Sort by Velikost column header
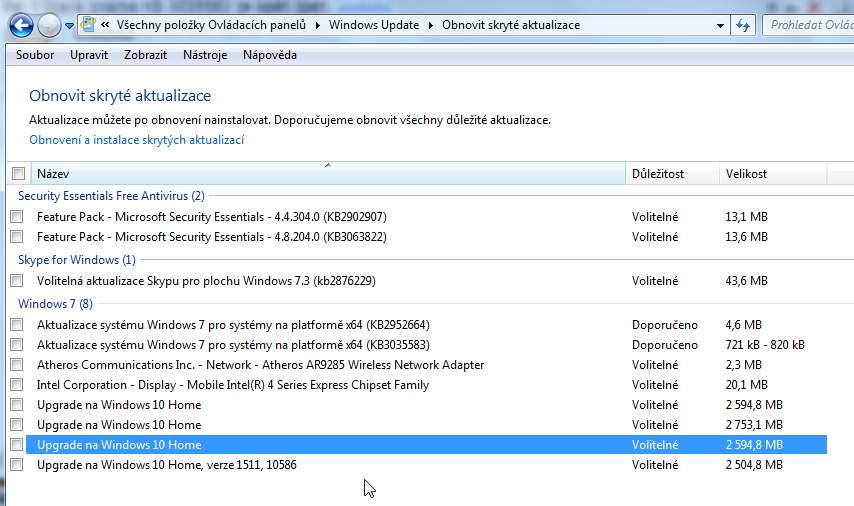The image size is (854, 506). coord(773,174)
